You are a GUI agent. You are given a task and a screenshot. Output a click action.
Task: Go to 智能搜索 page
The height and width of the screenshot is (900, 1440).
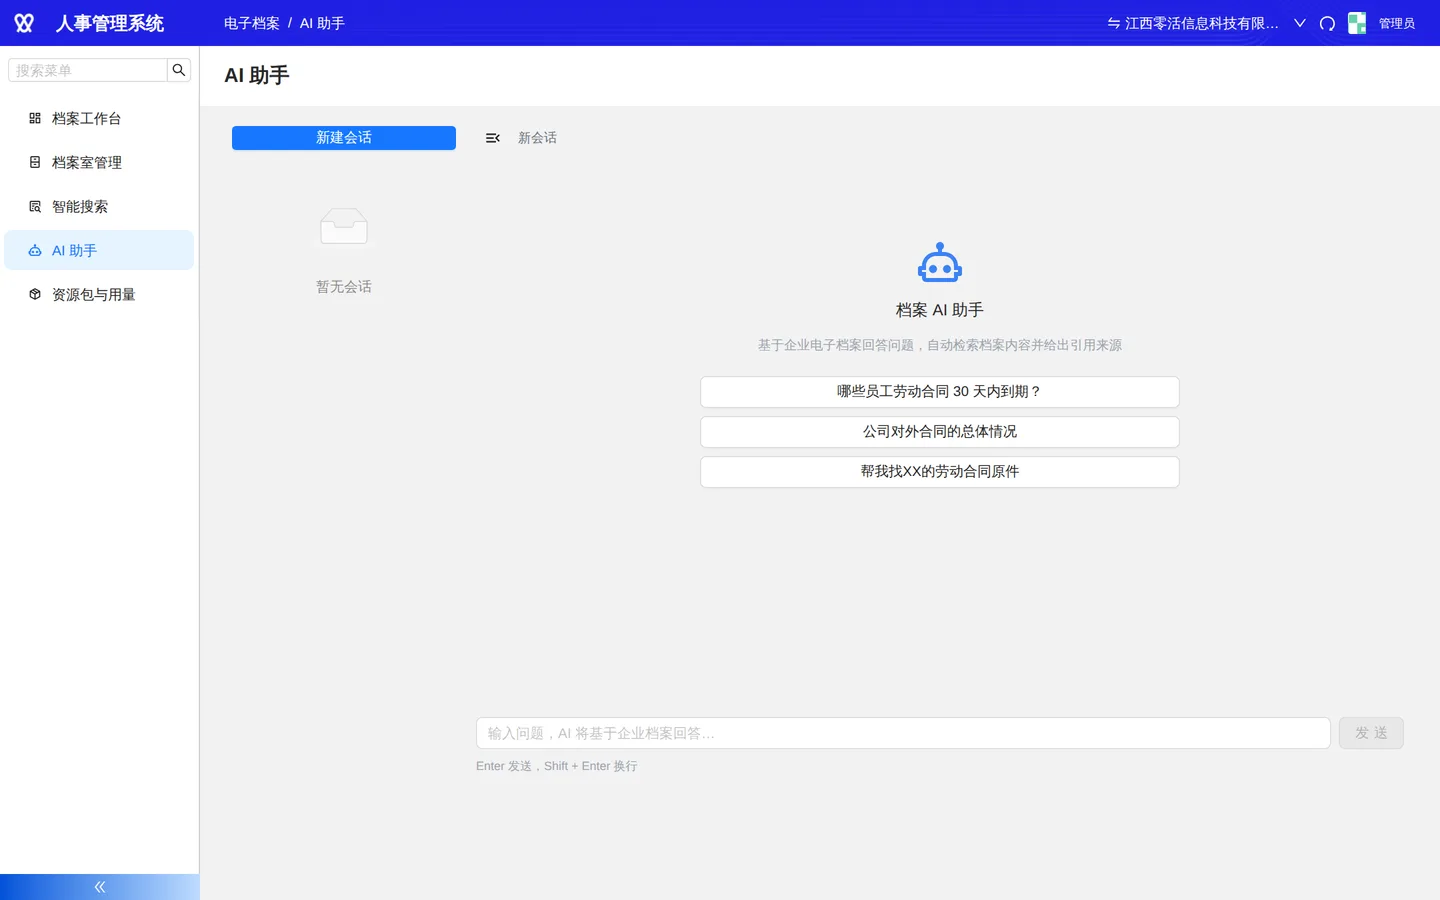(x=99, y=206)
